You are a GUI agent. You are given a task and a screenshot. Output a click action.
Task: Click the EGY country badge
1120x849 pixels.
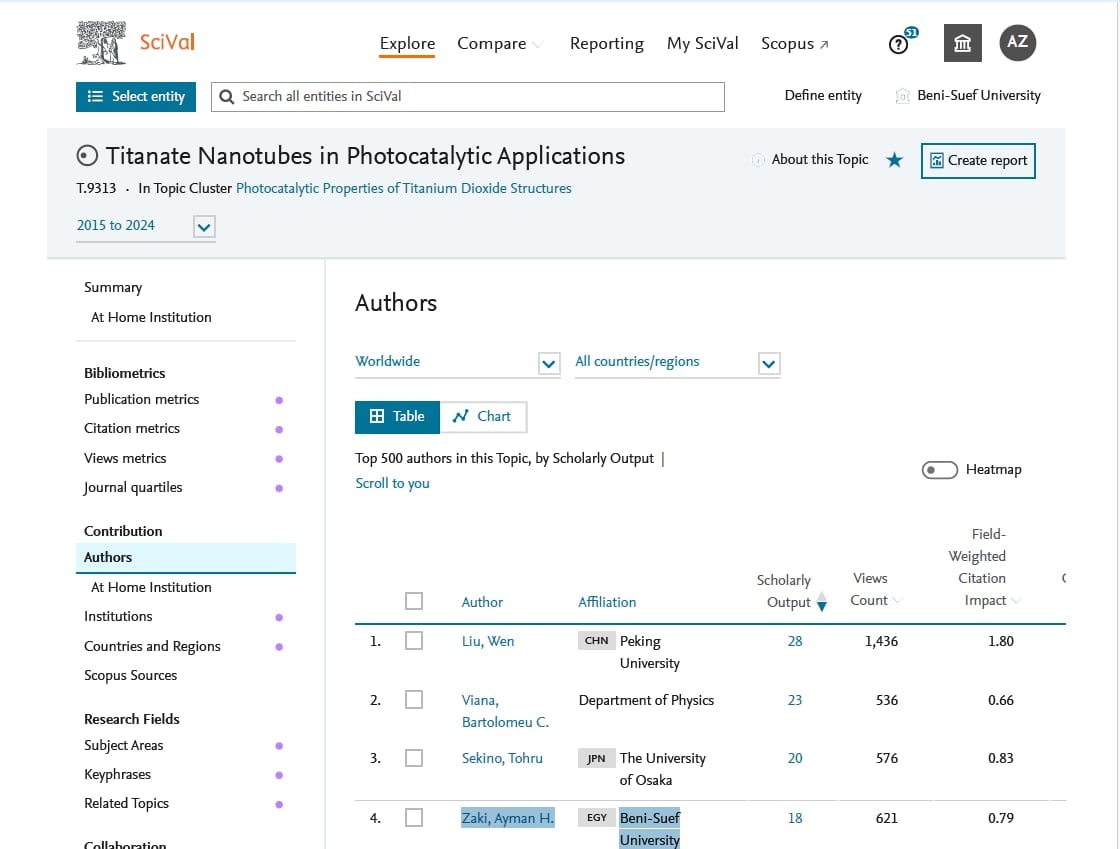tap(596, 818)
